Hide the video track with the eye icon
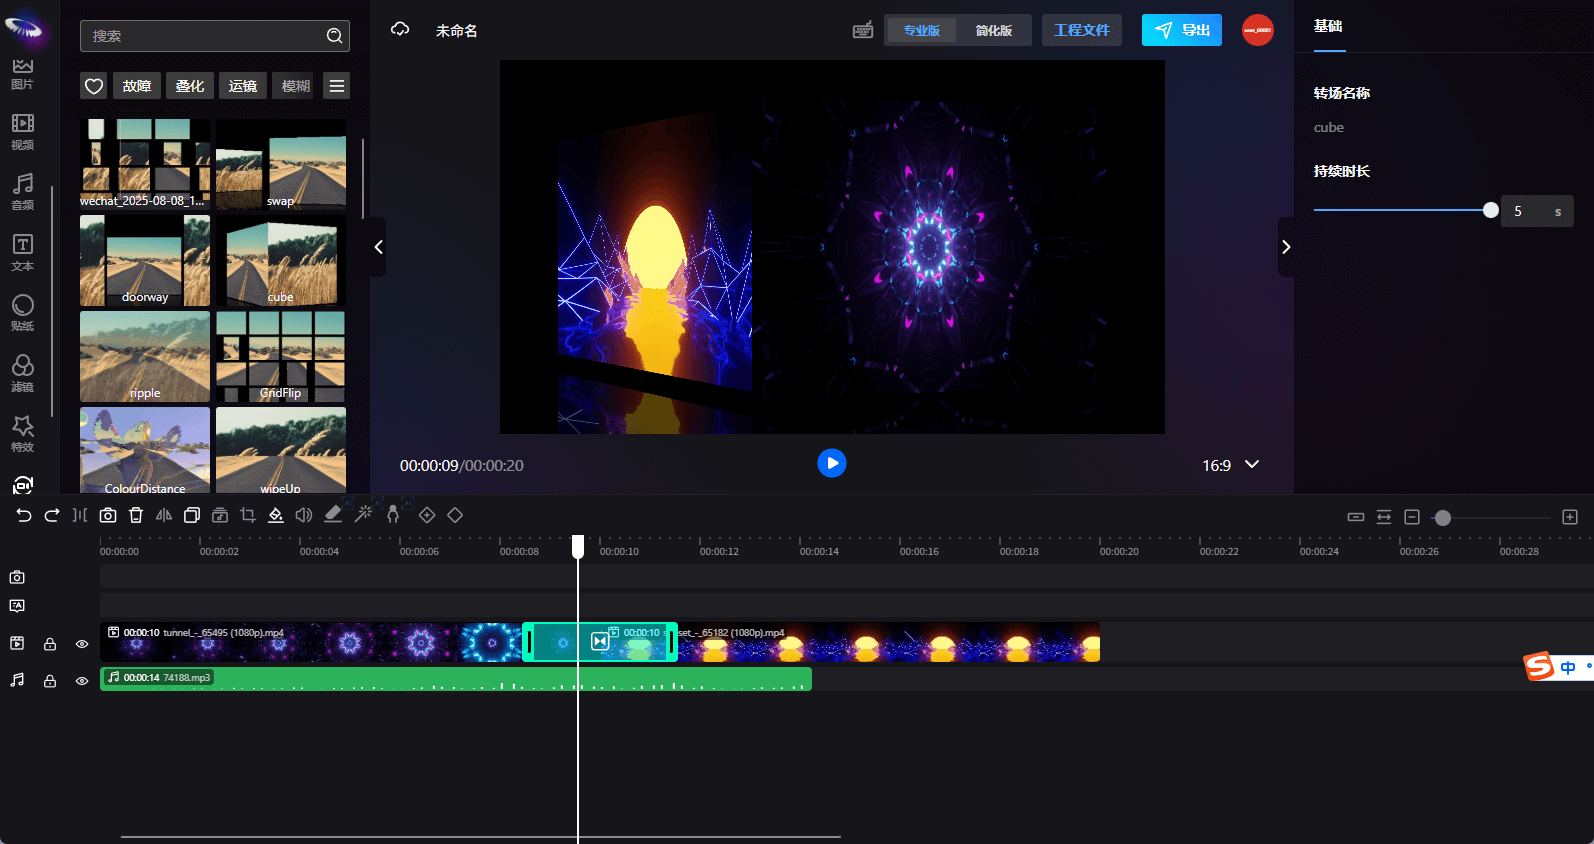Image resolution: width=1594 pixels, height=844 pixels. 82,644
